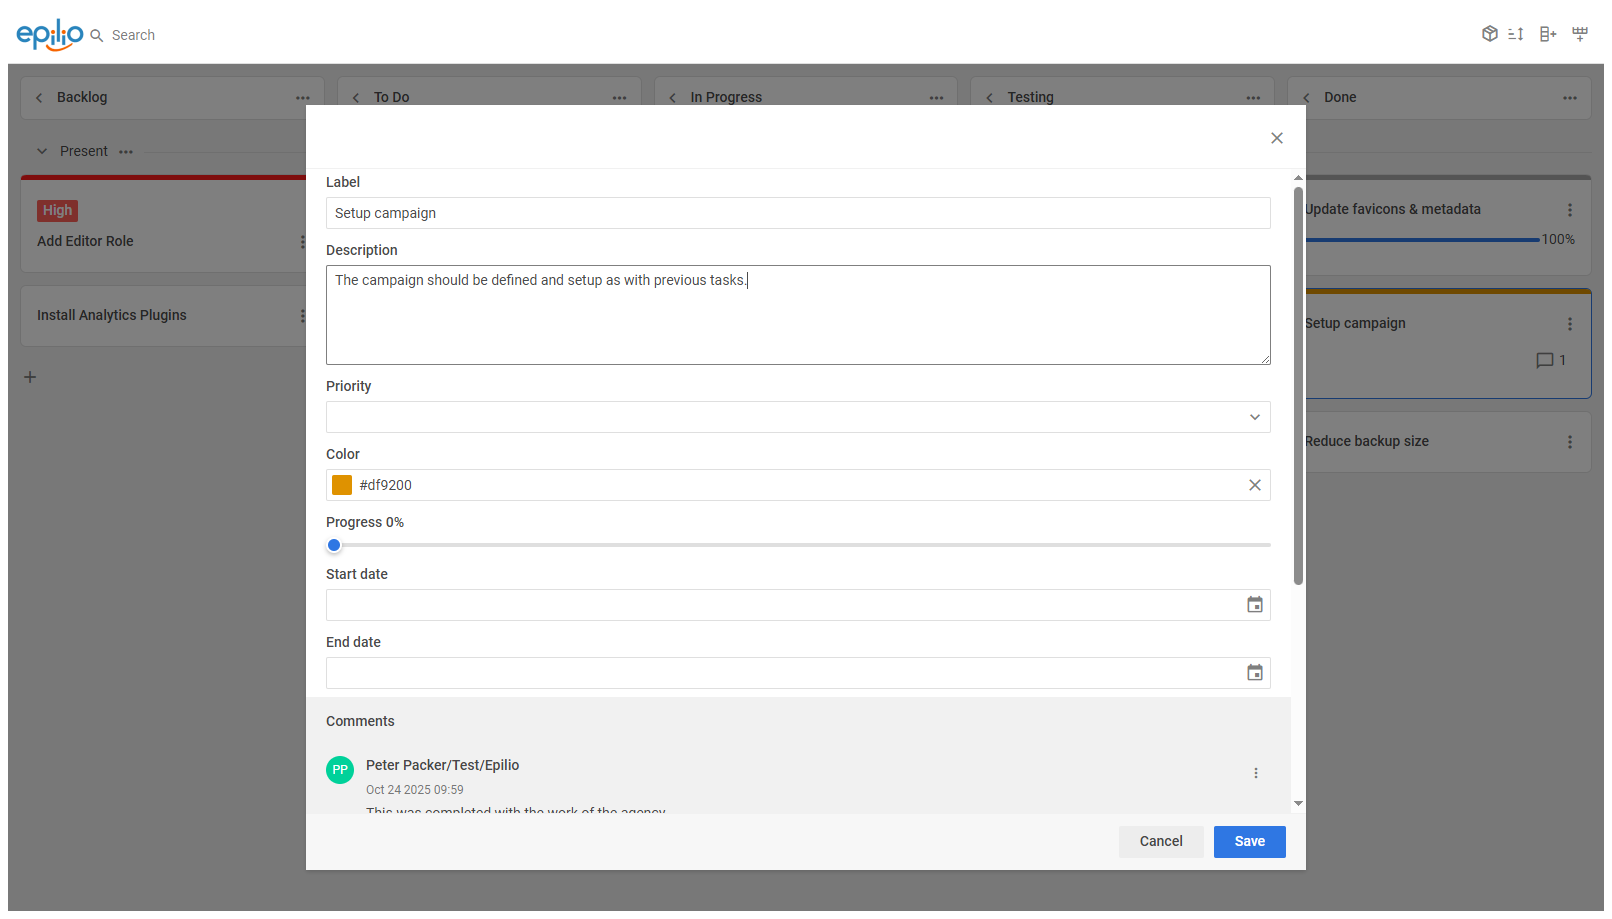
Task: Click the add swimlane row icon
Action: (x=1580, y=34)
